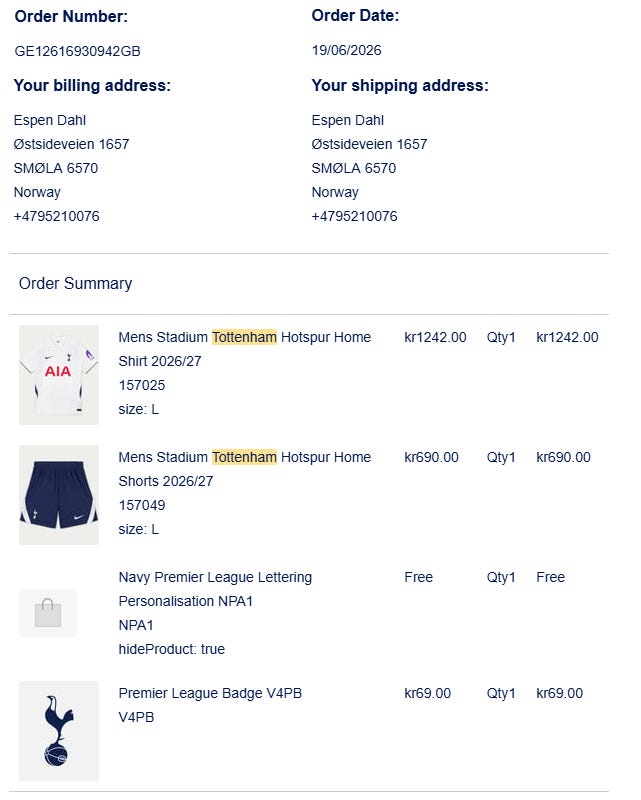Screen dimensions: 641x800
Task: Click the Order Summary heading
Action: pos(76,283)
